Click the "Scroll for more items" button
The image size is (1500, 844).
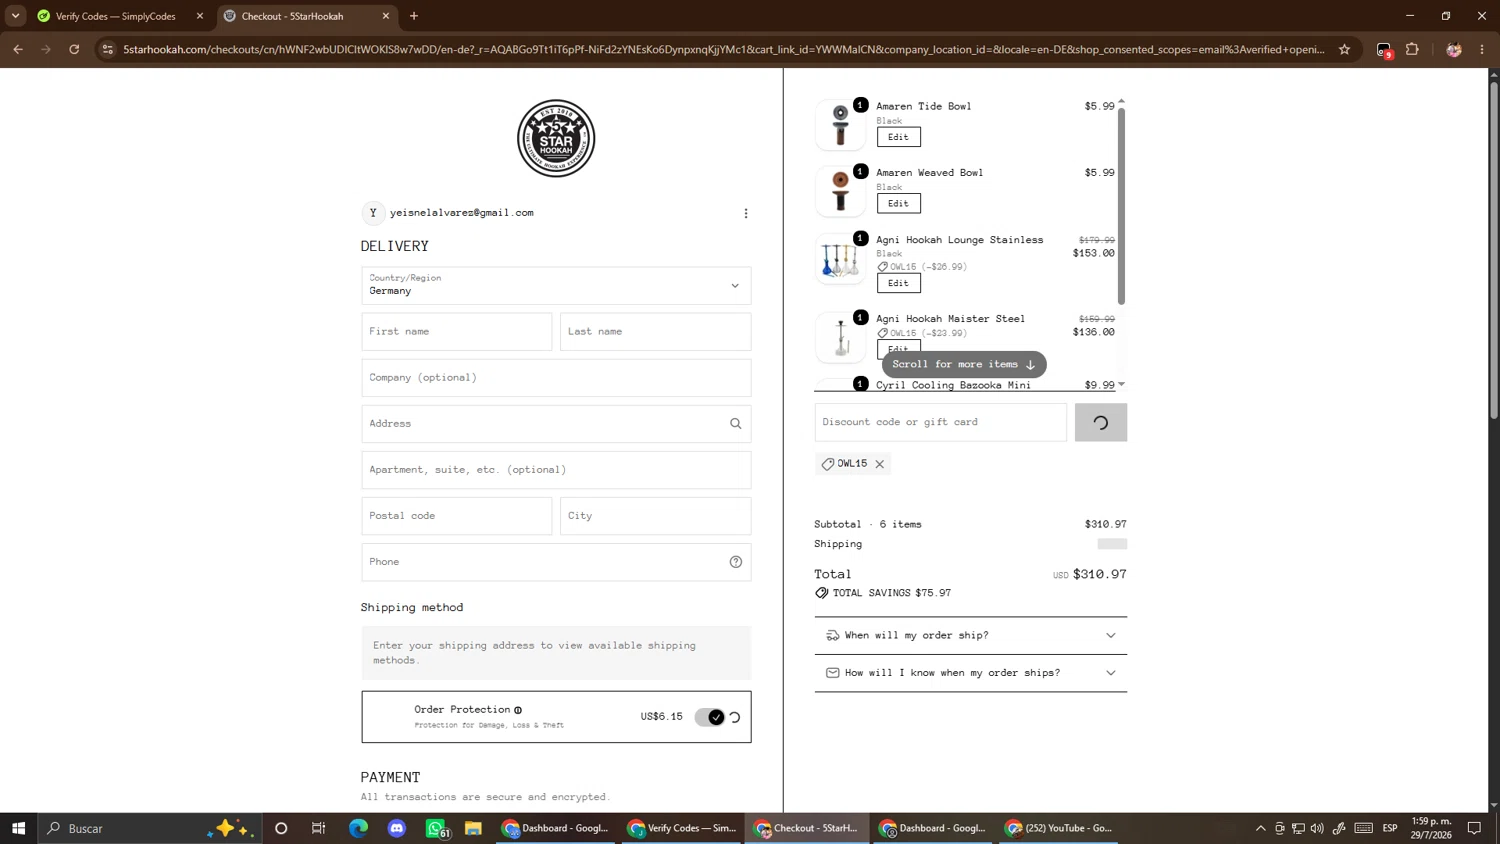click(964, 364)
